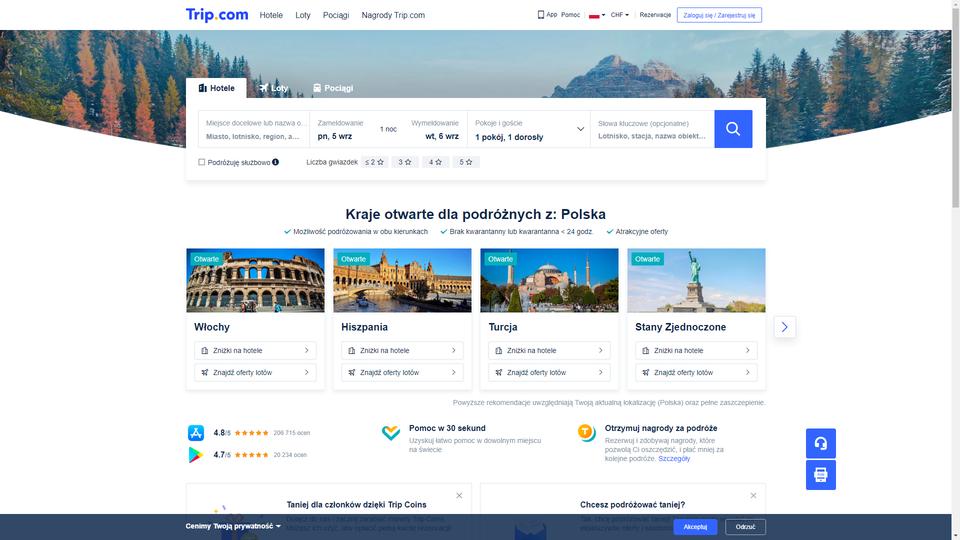Screen dimensions: 960x540
Task: Click the Pomoc link in the header
Action: 570,15
